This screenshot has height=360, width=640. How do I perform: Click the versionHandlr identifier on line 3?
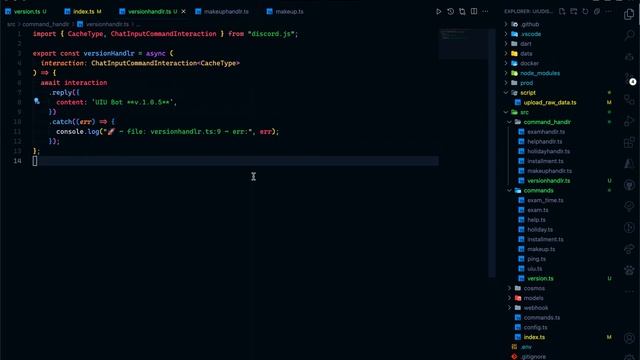point(109,53)
